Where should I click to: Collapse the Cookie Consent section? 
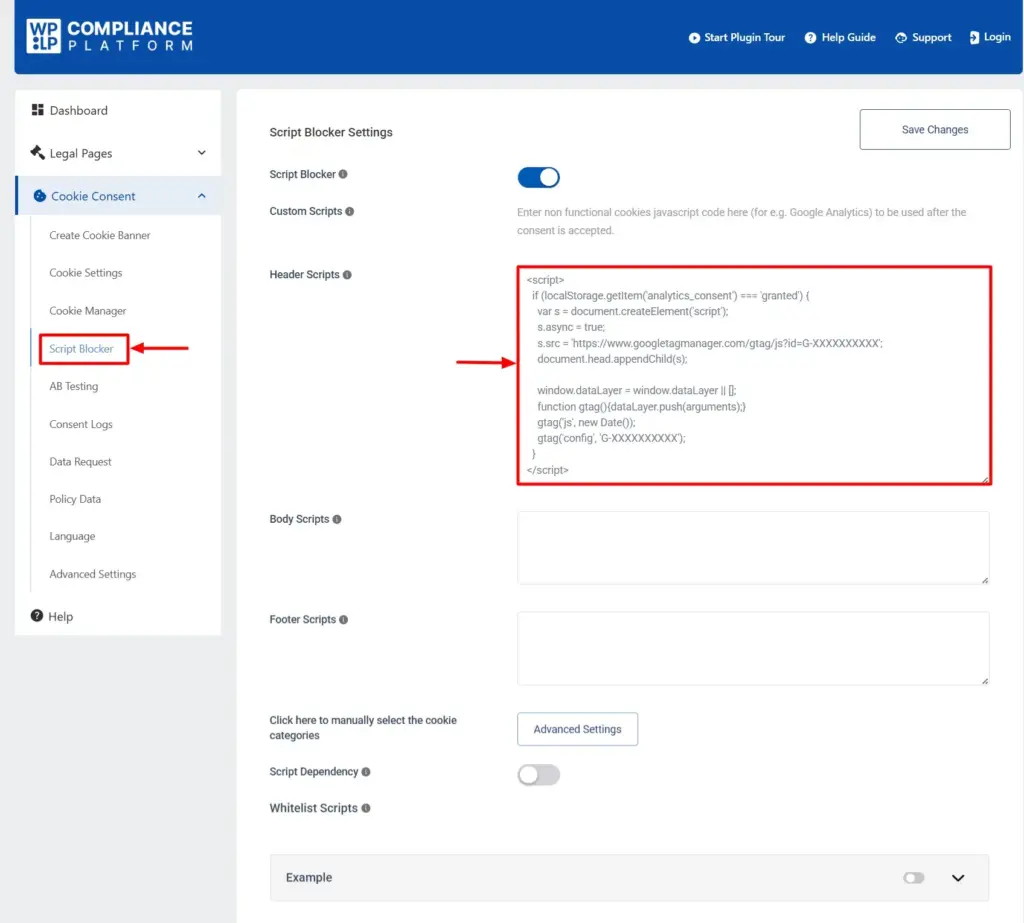[201, 196]
